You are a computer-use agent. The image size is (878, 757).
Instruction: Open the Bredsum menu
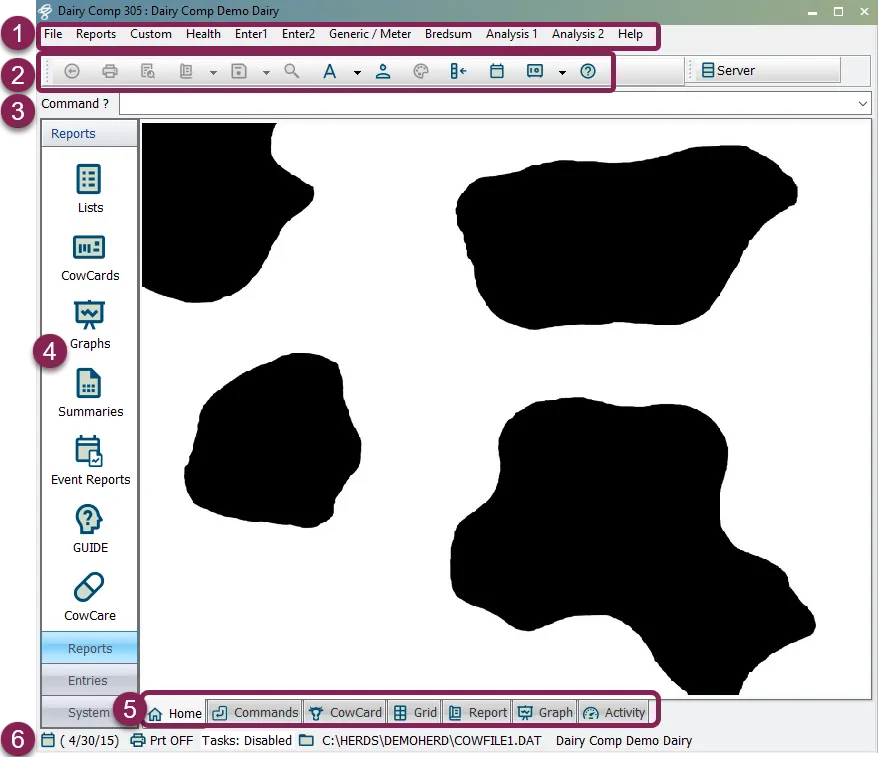click(x=448, y=34)
